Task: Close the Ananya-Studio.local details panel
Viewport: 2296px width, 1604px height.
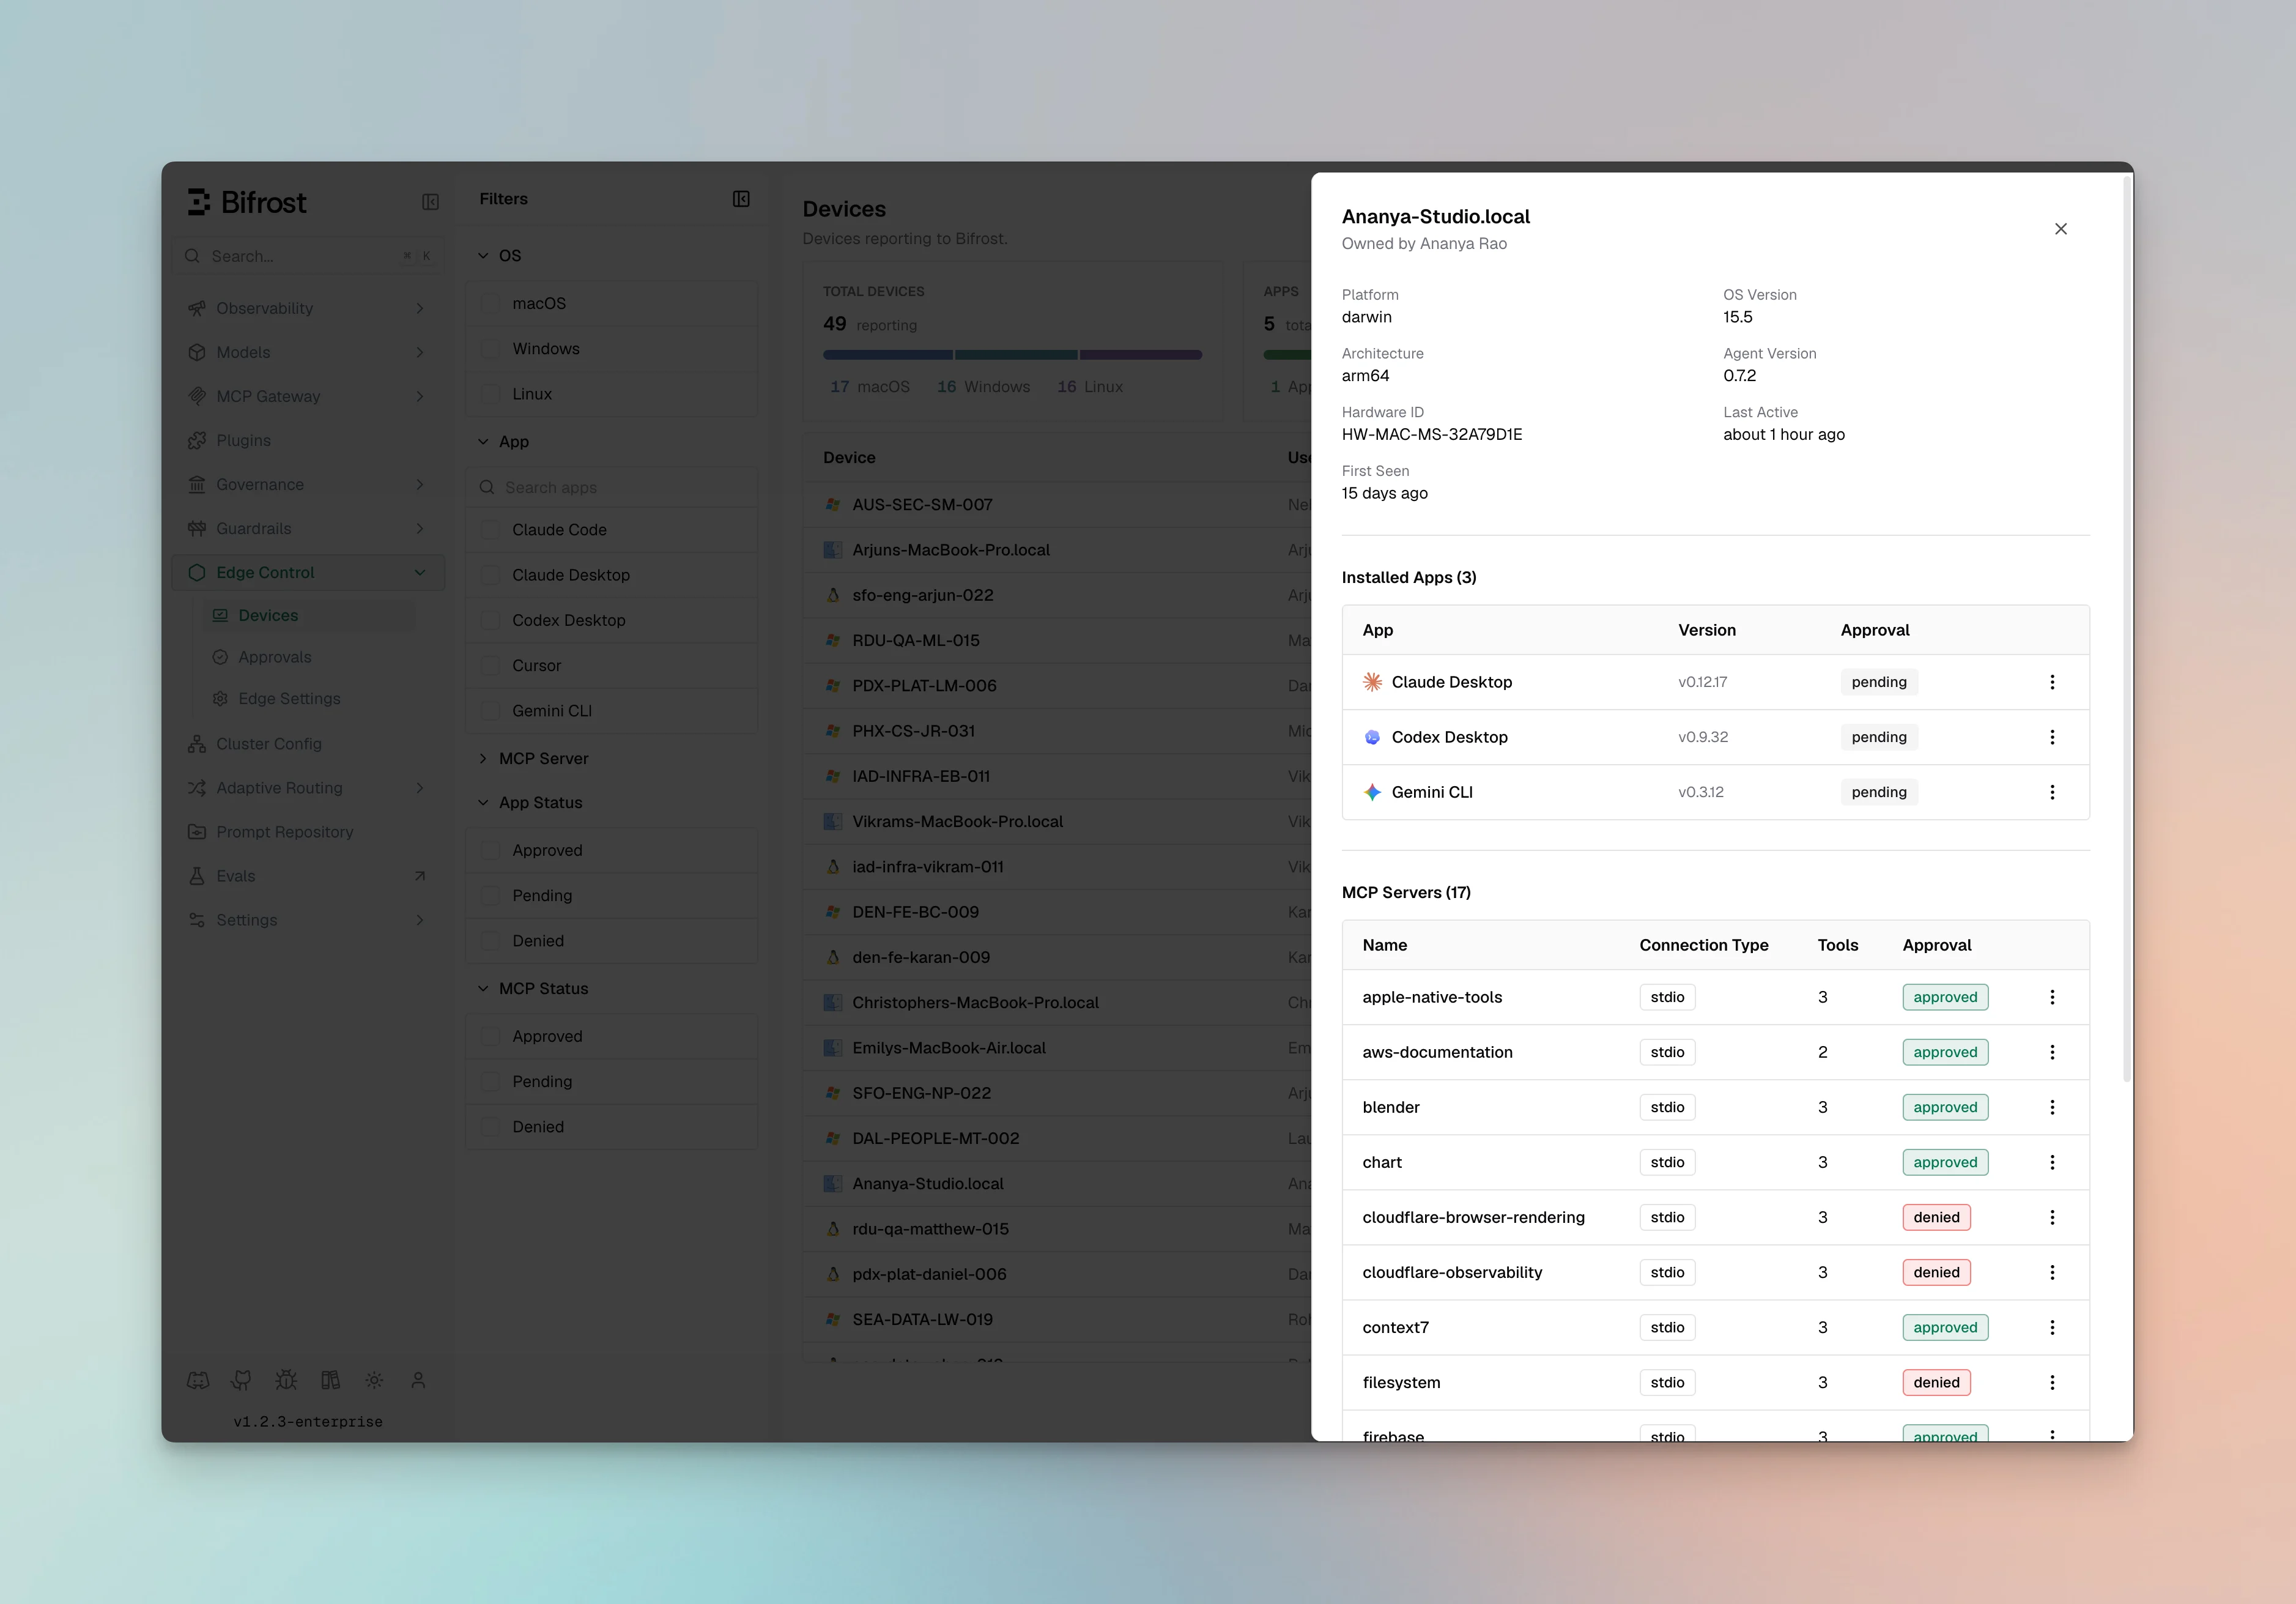Action: (2061, 229)
